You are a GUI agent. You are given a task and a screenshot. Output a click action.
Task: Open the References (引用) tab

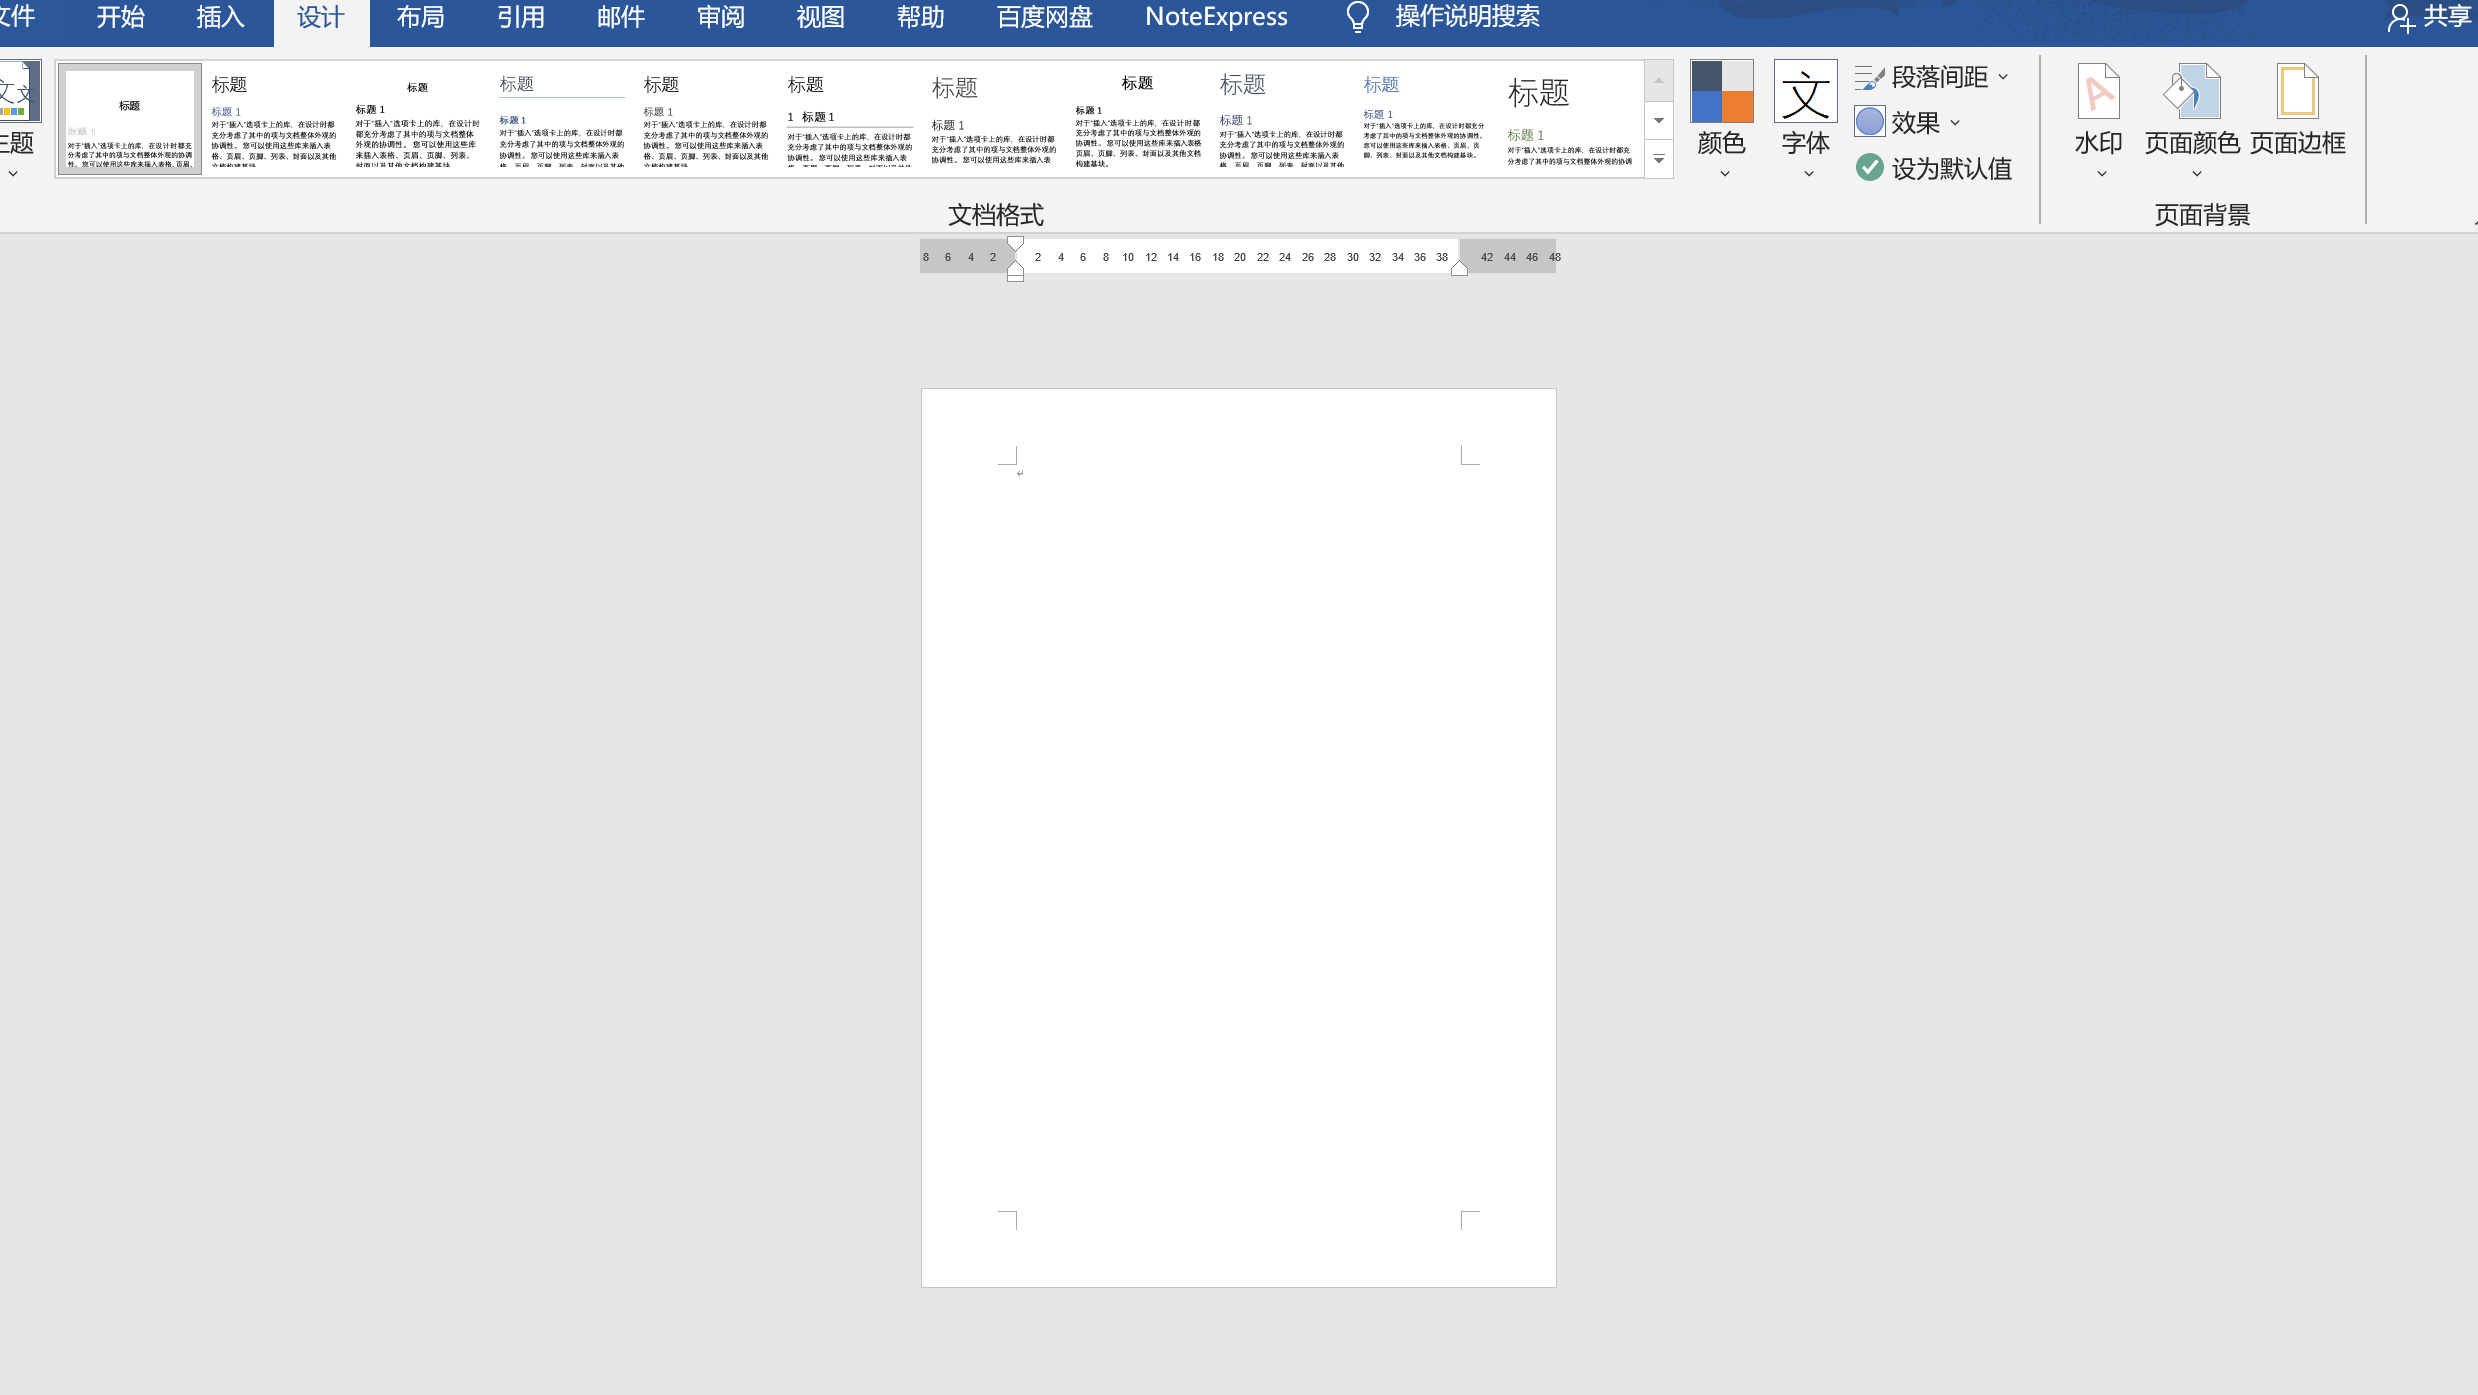pyautogui.click(x=521, y=17)
